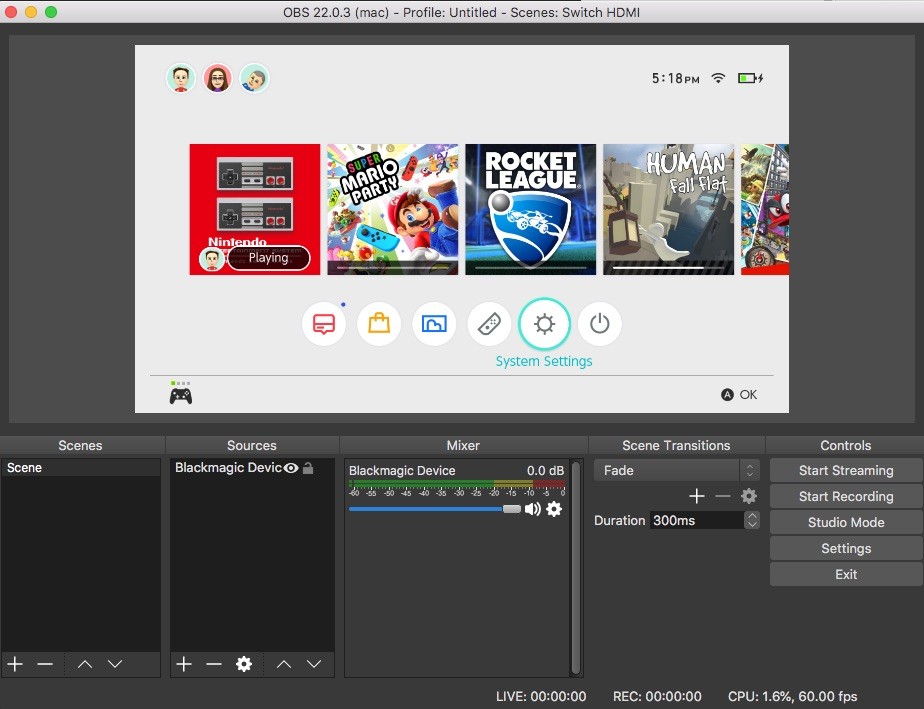Select the Scene item in Scenes list
This screenshot has height=709, width=924.
point(81,468)
